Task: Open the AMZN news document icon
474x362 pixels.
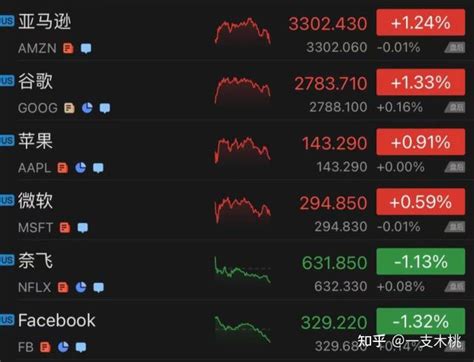Action: (68, 48)
